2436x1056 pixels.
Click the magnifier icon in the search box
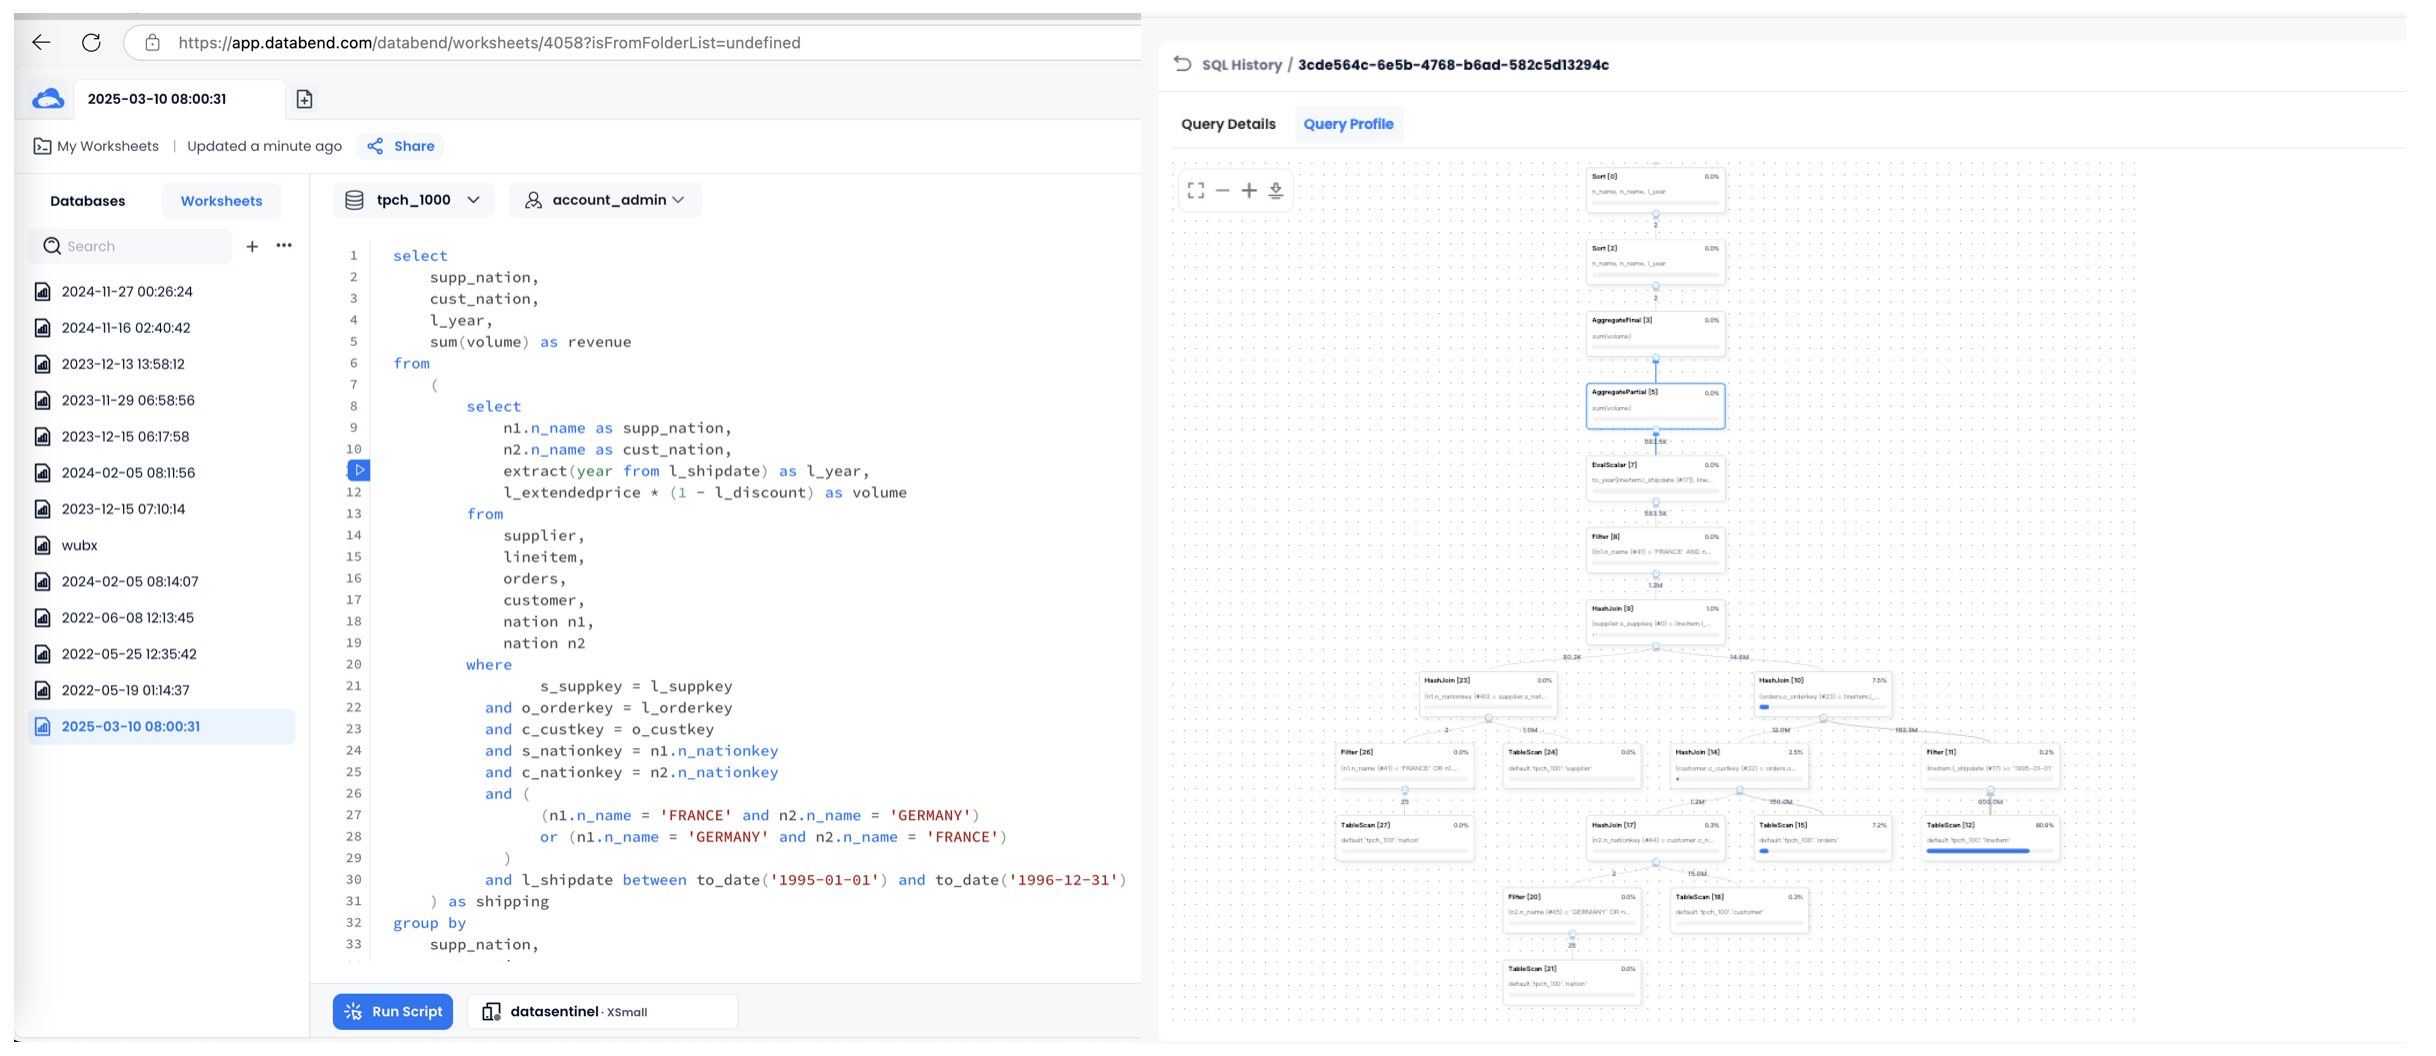click(x=52, y=246)
